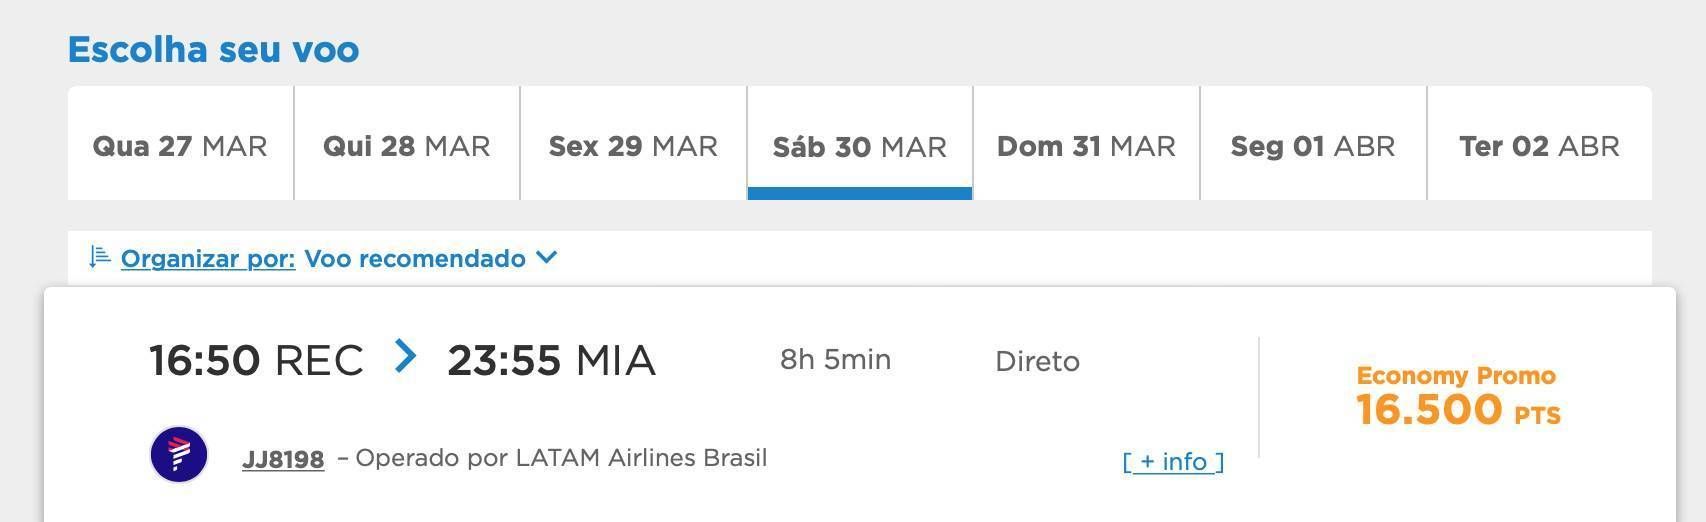Select Voo recomendado sorting option
Image resolution: width=1706 pixels, height=522 pixels.
[415, 258]
